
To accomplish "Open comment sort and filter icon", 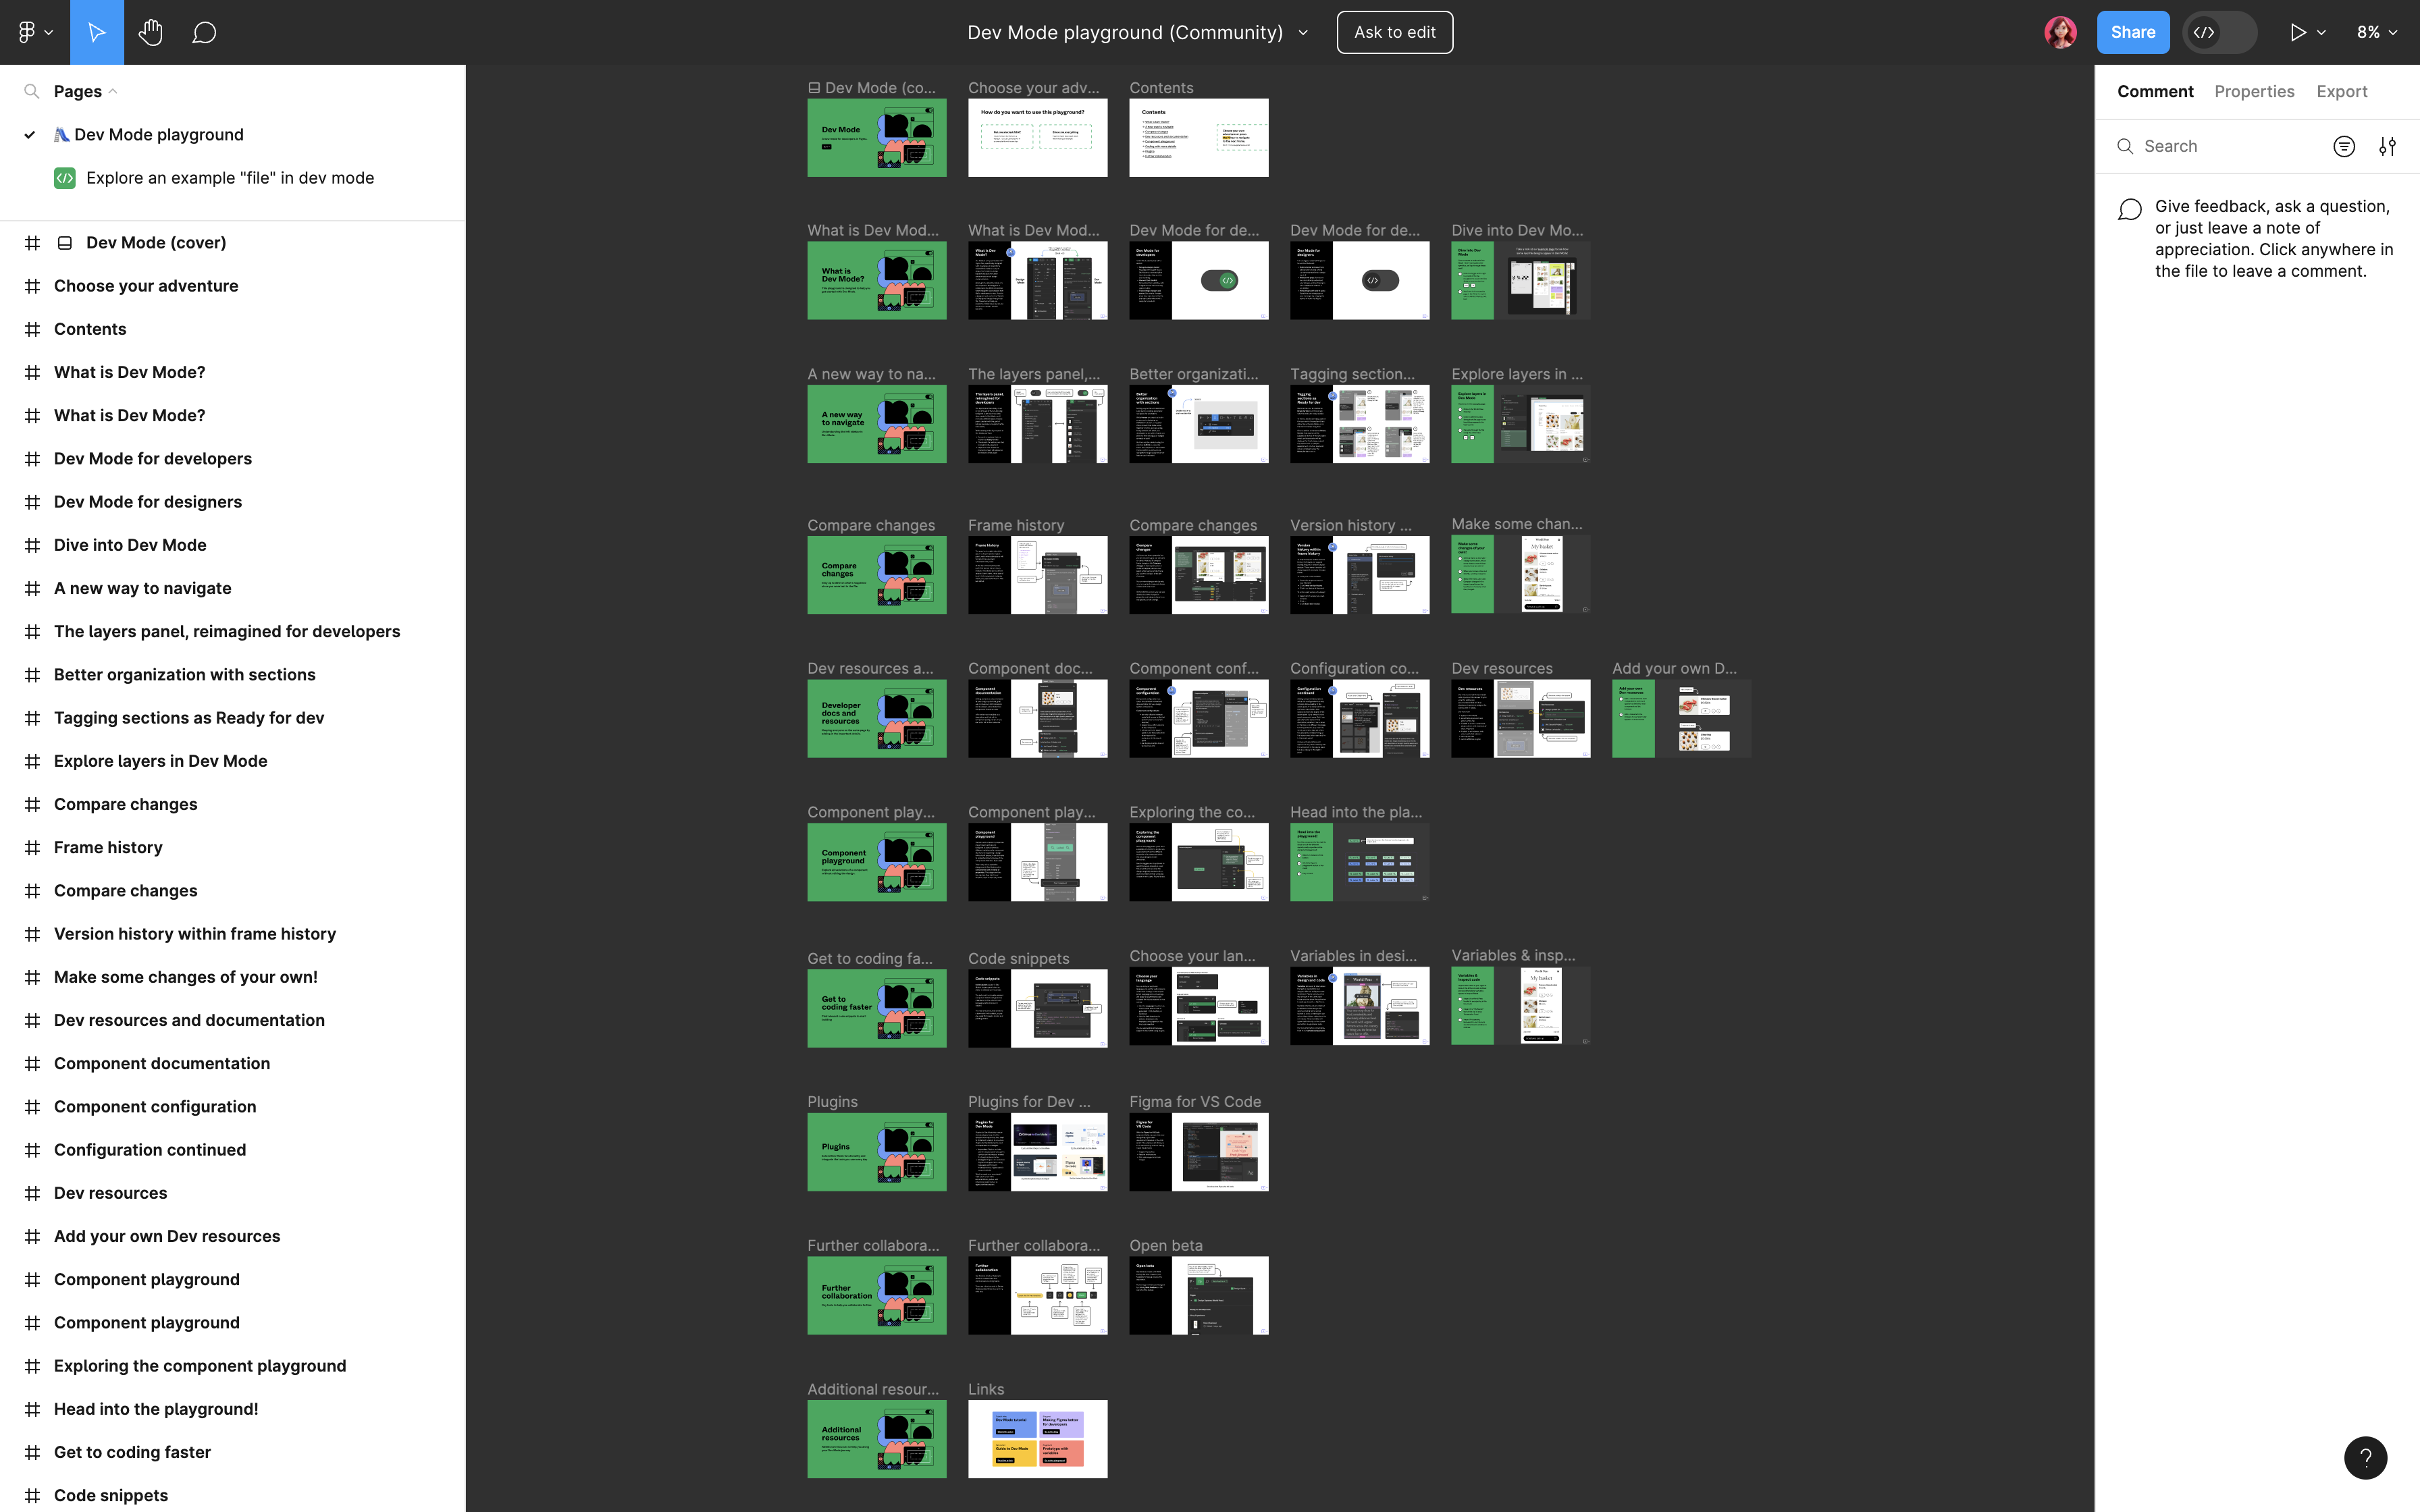I will point(2343,146).
